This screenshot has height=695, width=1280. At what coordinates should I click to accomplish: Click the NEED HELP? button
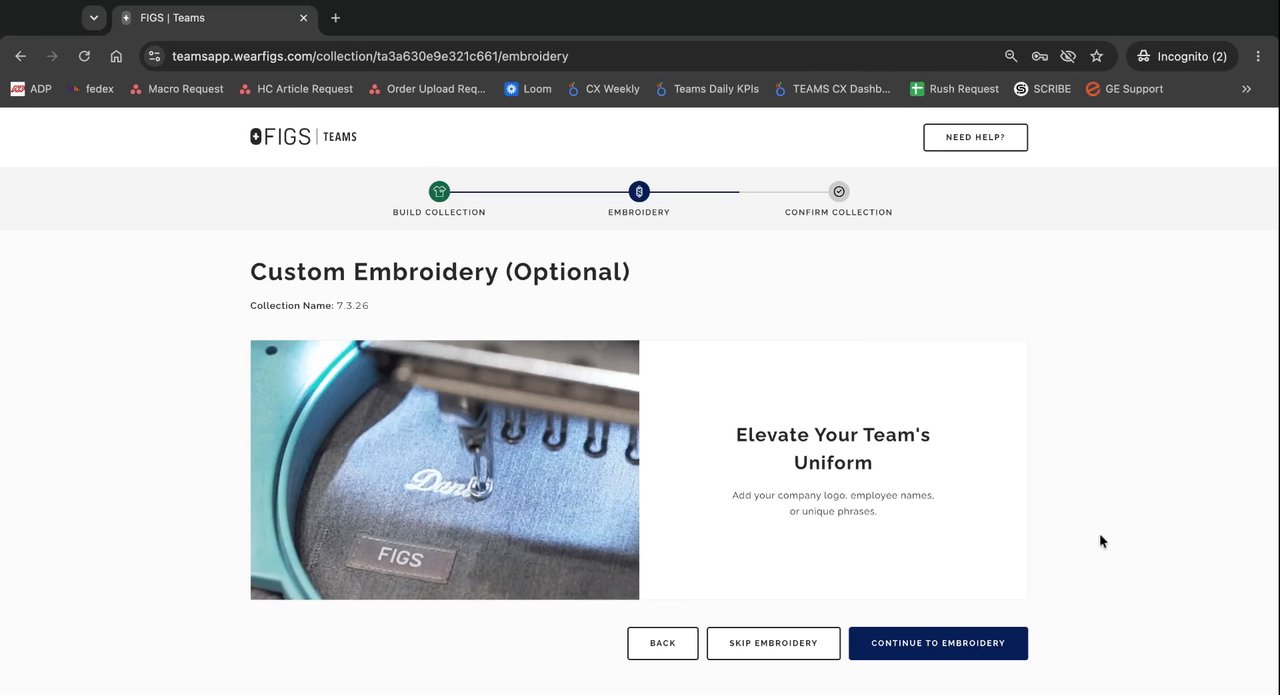tap(975, 137)
